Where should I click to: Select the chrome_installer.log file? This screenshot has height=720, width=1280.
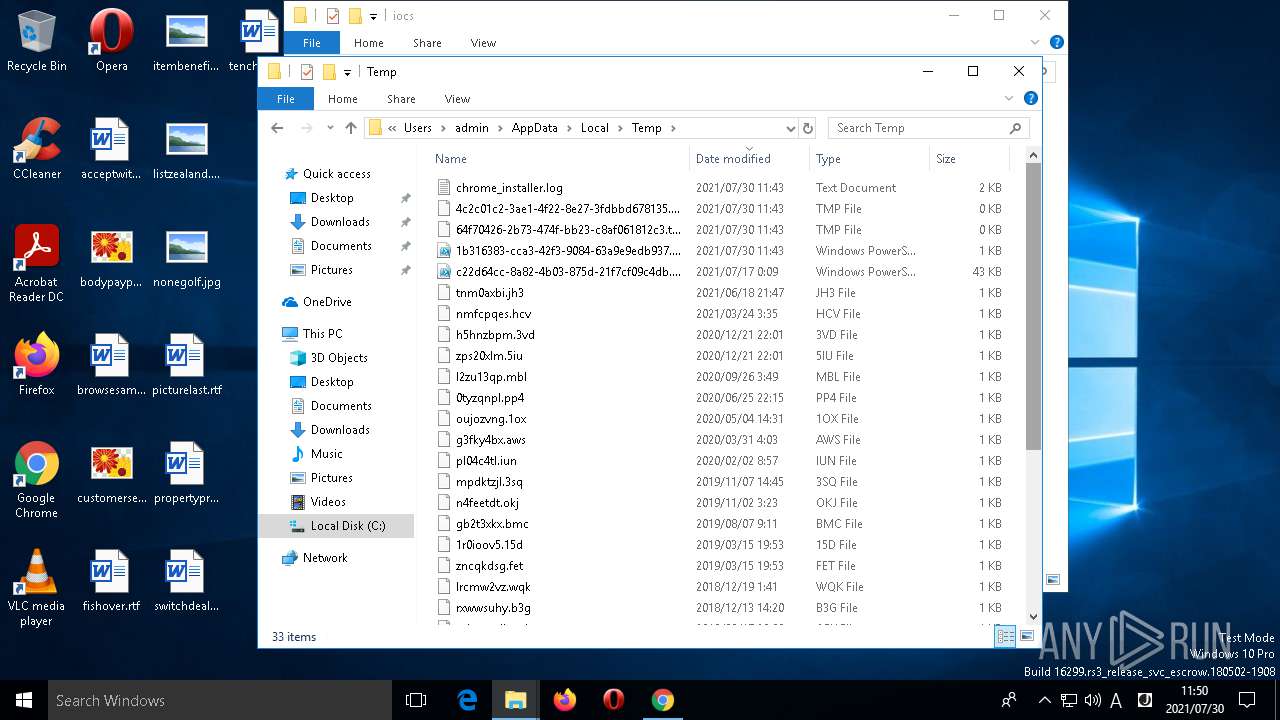[509, 188]
